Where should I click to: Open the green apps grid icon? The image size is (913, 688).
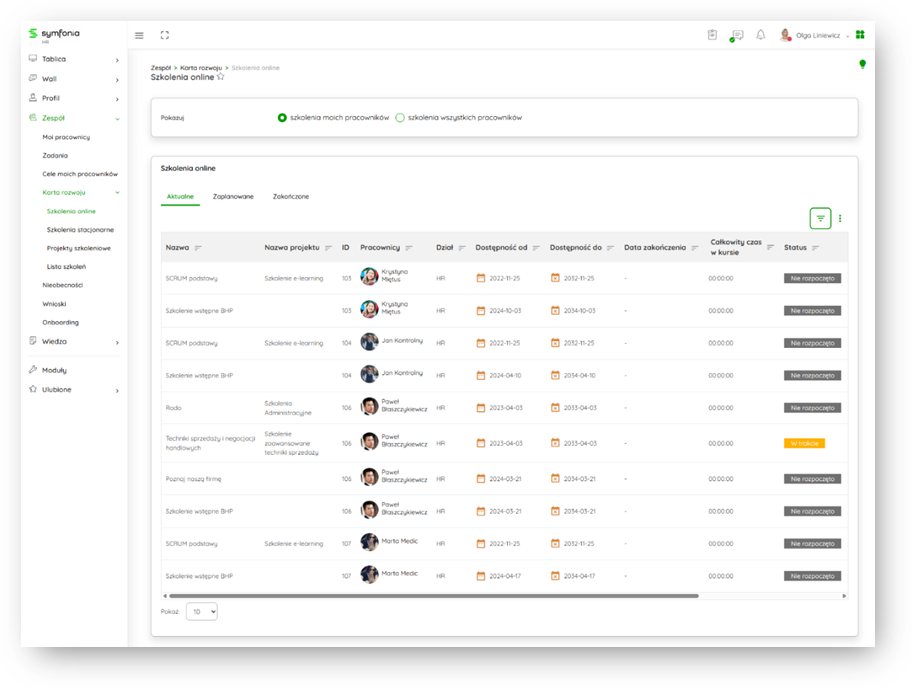click(860, 35)
